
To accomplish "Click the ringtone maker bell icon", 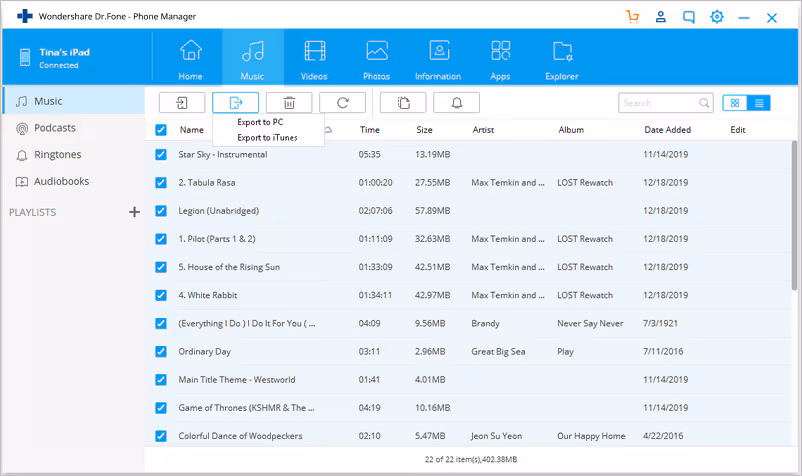I will click(x=456, y=103).
